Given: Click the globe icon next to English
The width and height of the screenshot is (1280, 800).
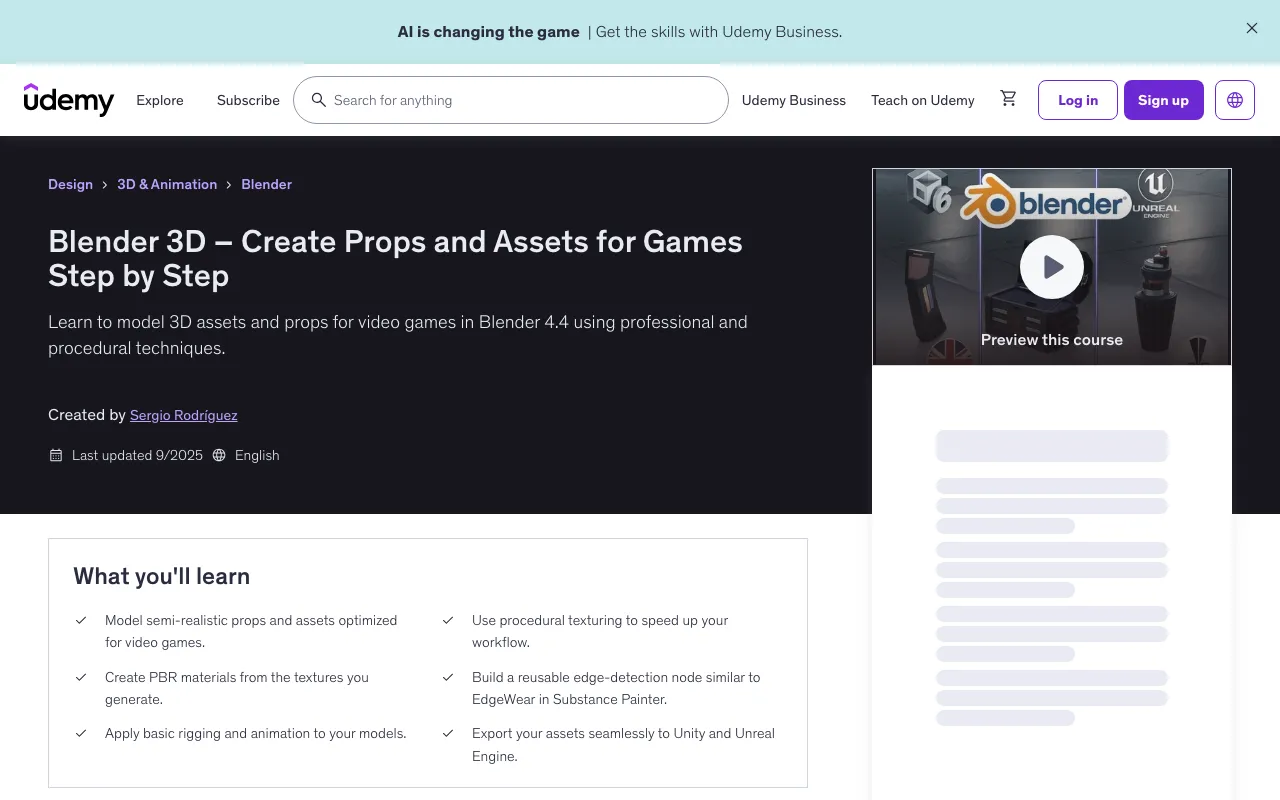Looking at the screenshot, I should coord(219,455).
